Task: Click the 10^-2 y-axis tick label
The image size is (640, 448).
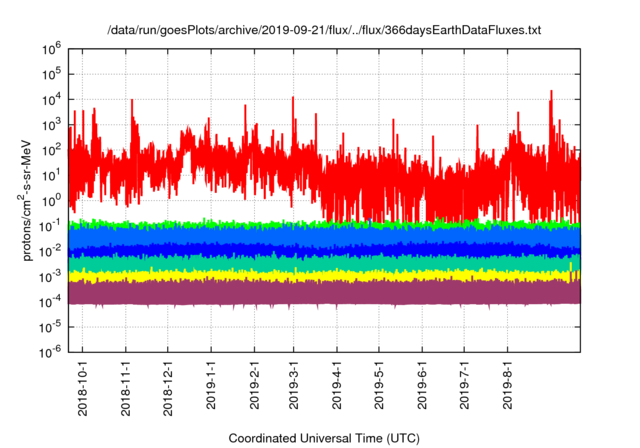Action: click(x=50, y=251)
